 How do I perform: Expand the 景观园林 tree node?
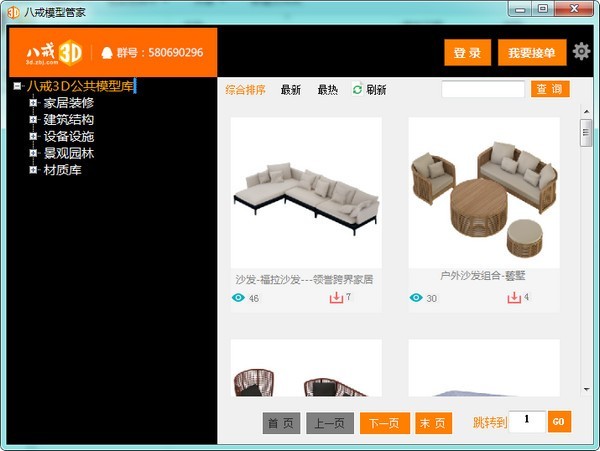pyautogui.click(x=33, y=153)
